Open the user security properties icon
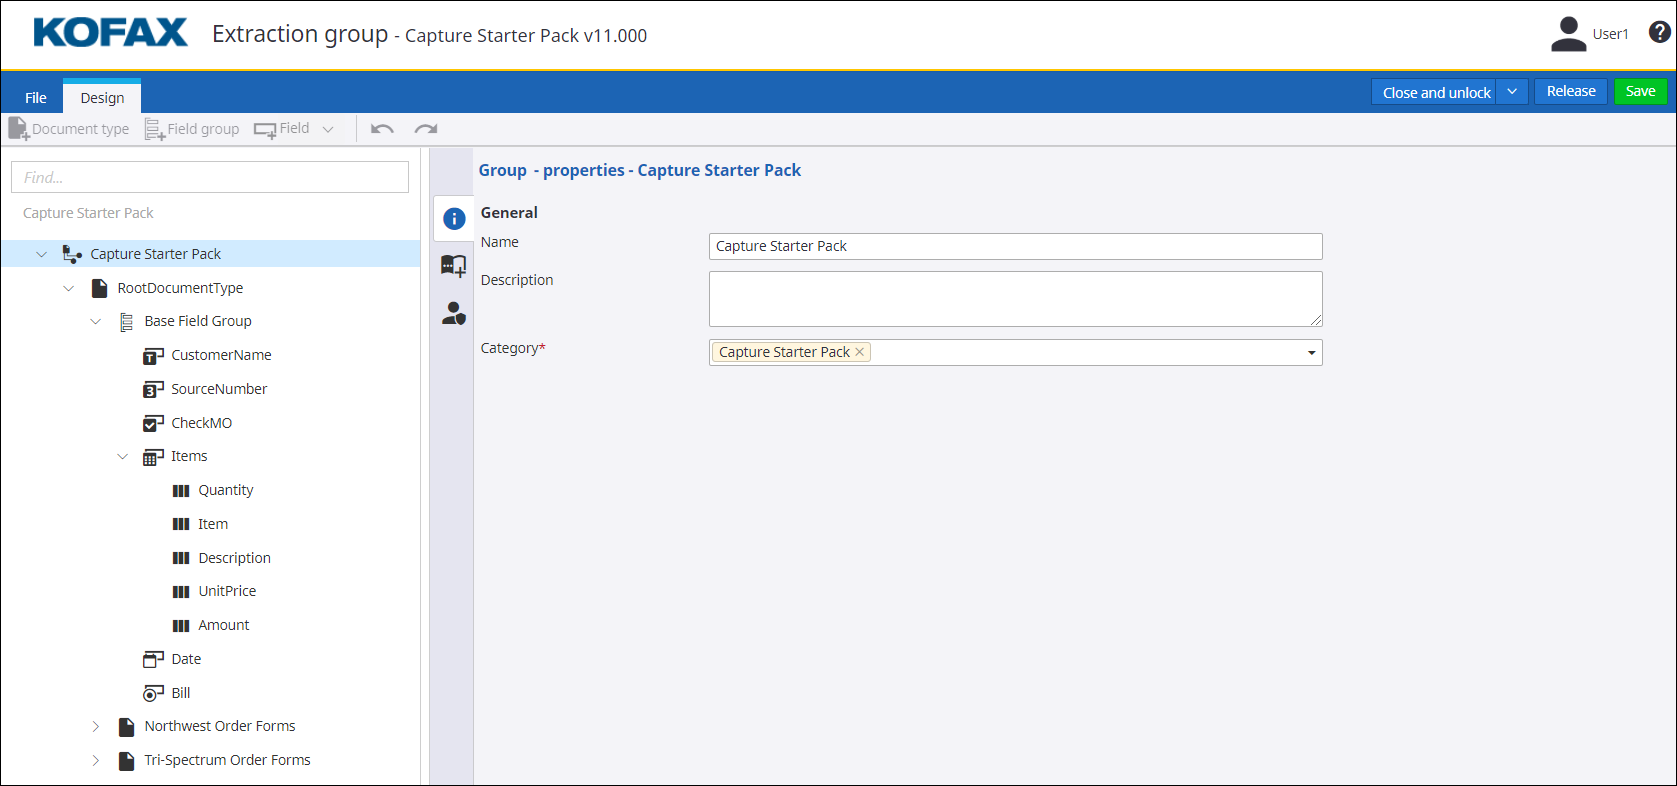The image size is (1677, 786). pos(454,314)
